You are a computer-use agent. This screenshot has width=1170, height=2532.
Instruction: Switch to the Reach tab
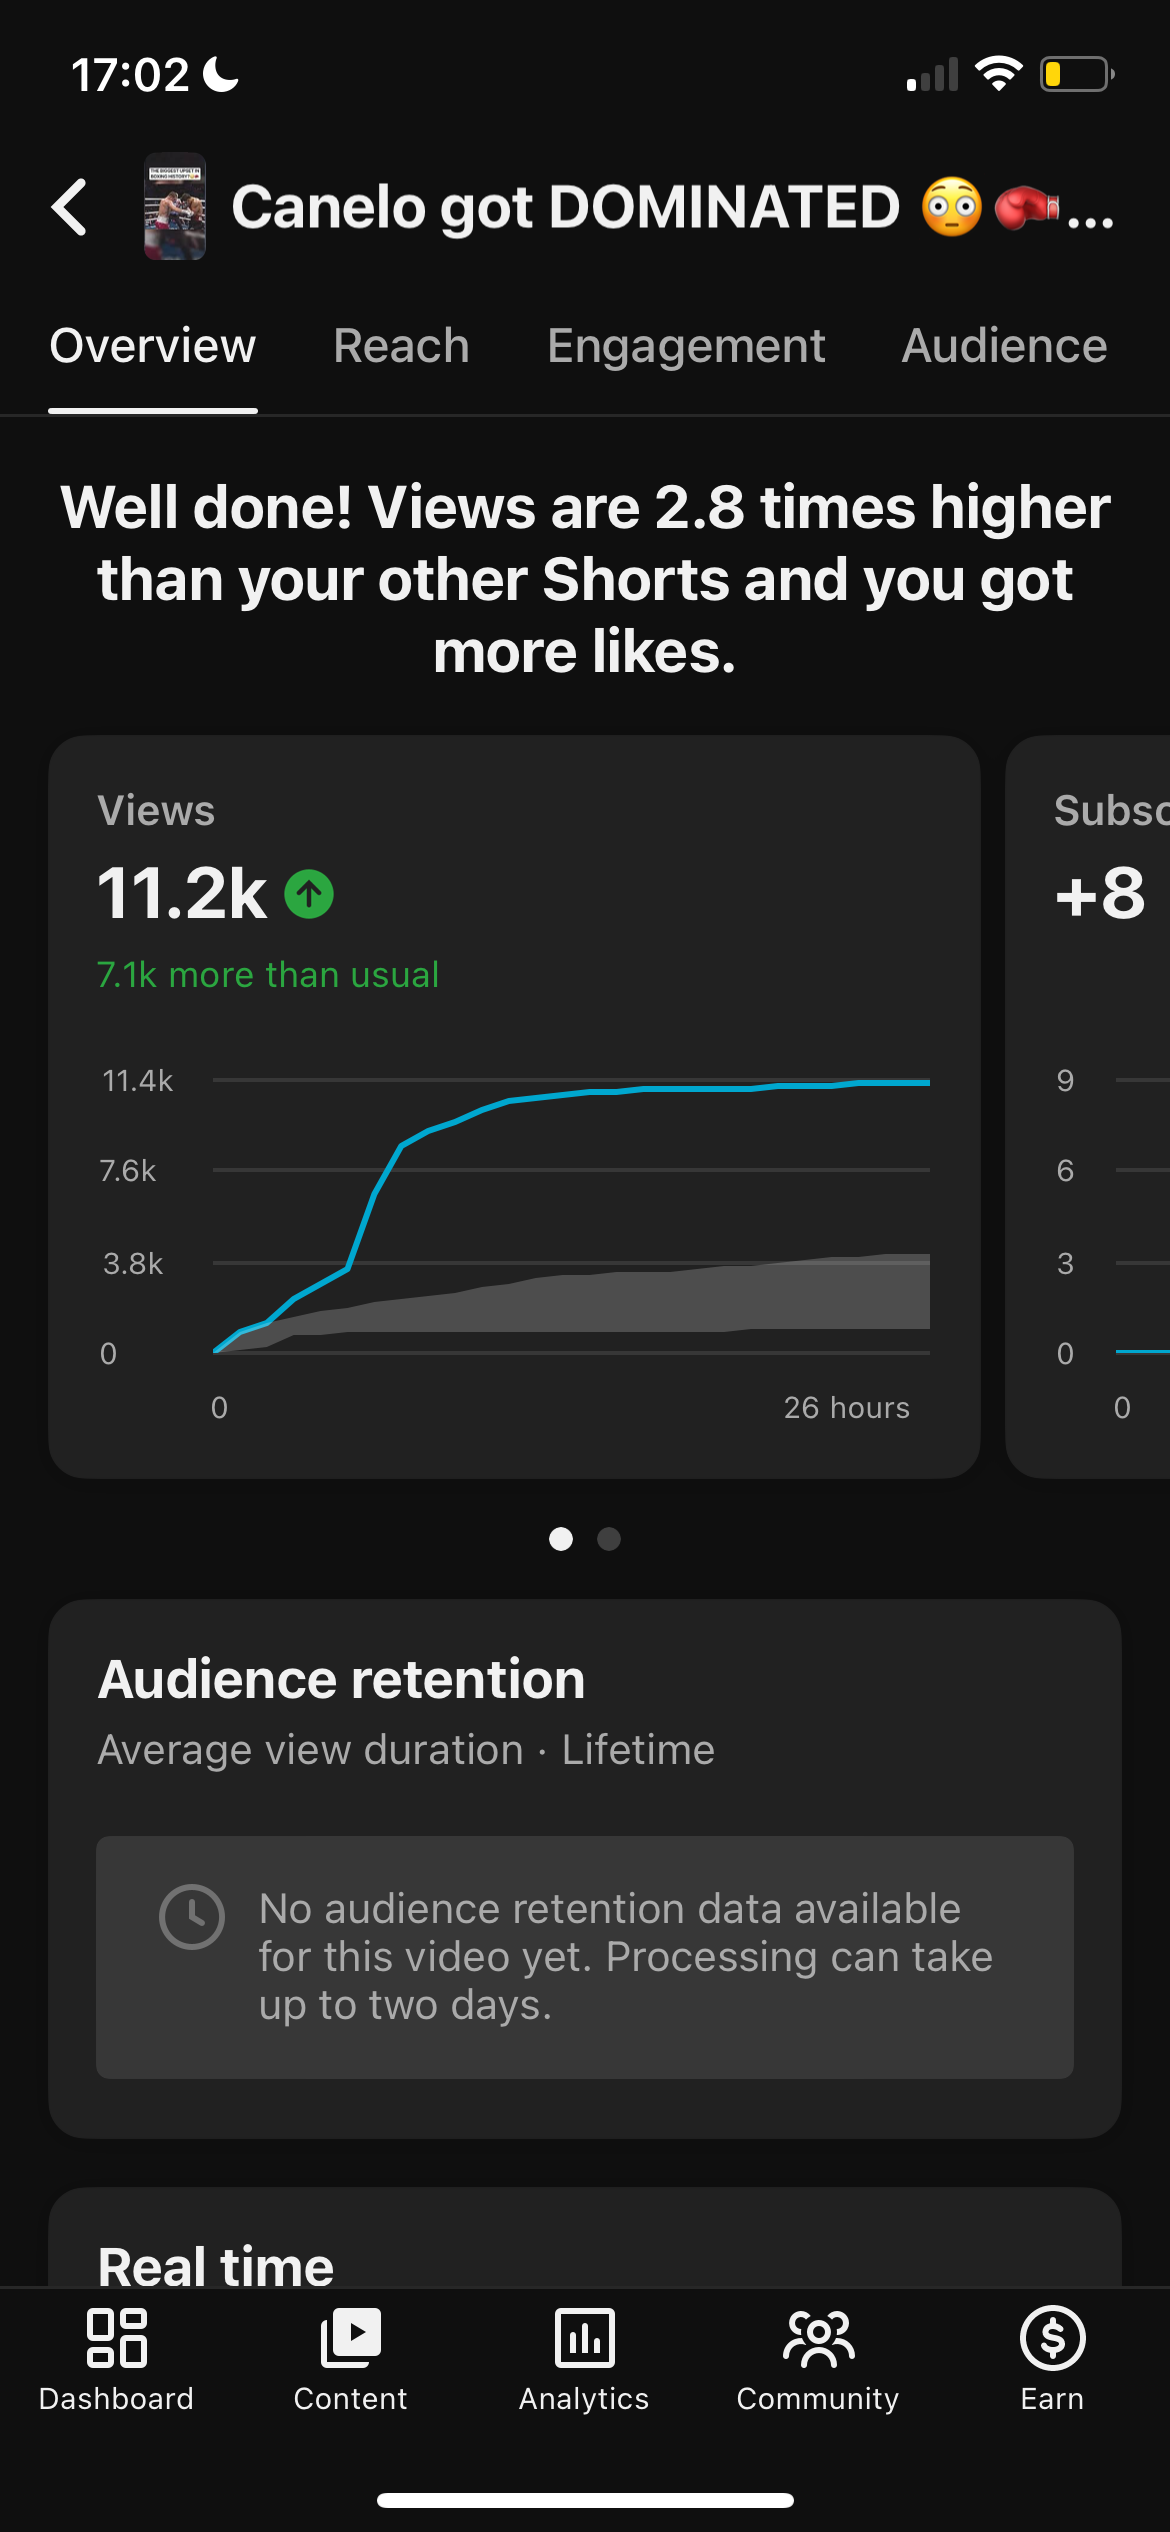[x=401, y=346]
